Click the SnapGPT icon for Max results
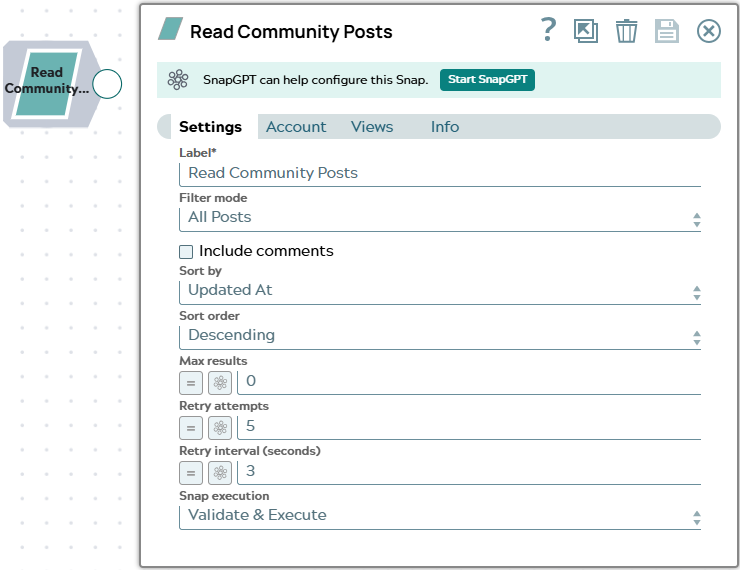Screen dimensions: 740x570 coord(220,383)
